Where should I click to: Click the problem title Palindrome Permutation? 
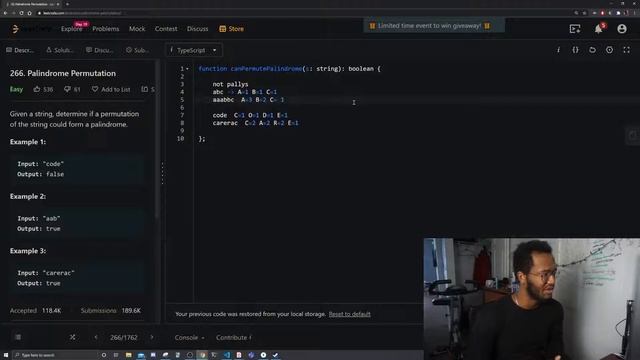[x=63, y=73]
